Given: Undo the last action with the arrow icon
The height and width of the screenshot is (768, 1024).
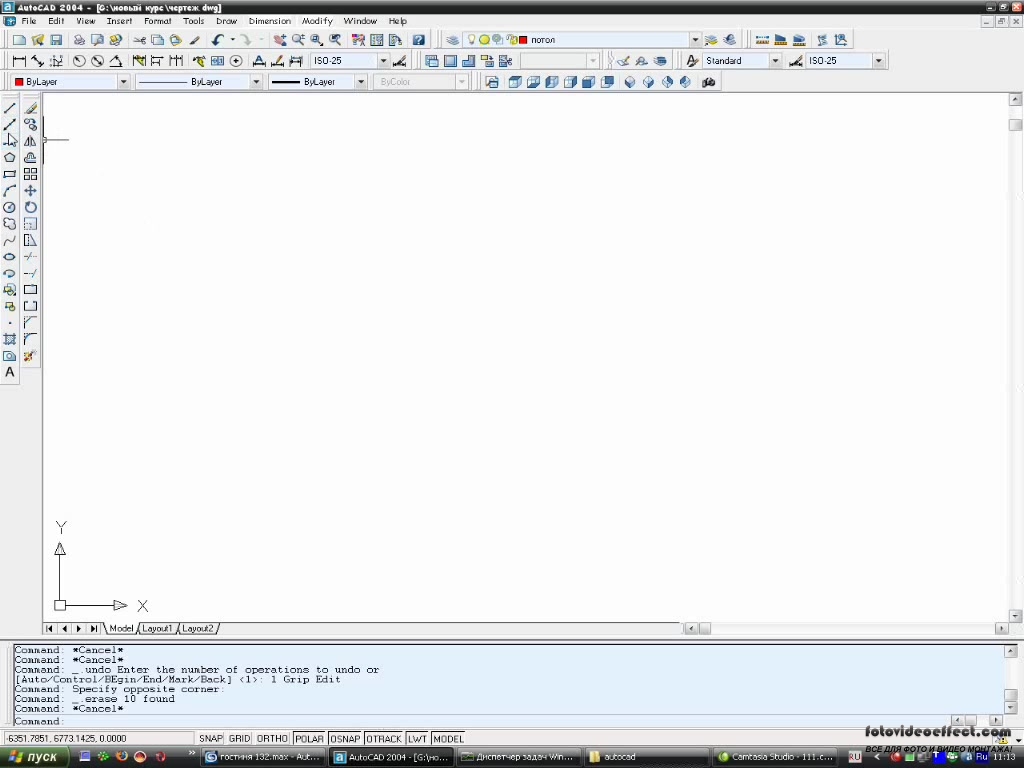Looking at the screenshot, I should click(217, 40).
